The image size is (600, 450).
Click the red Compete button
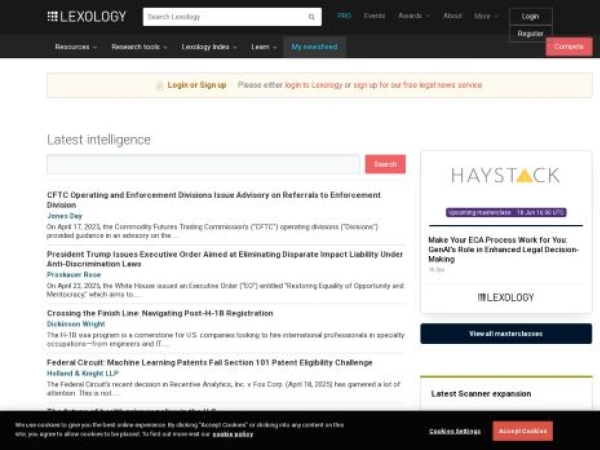[x=569, y=47]
